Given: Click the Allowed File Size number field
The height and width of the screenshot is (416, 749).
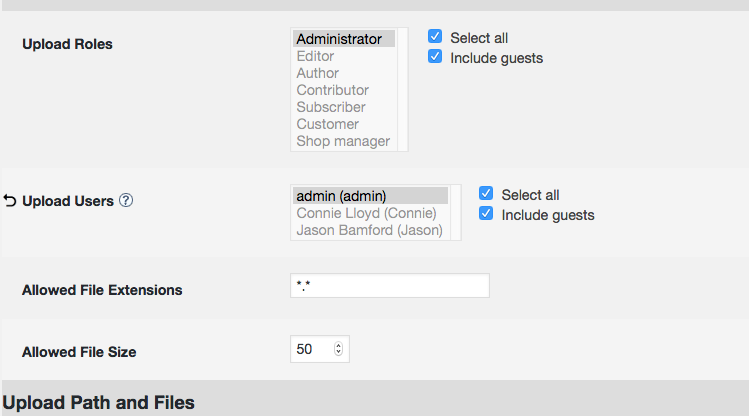Looking at the screenshot, I should click(320, 349).
